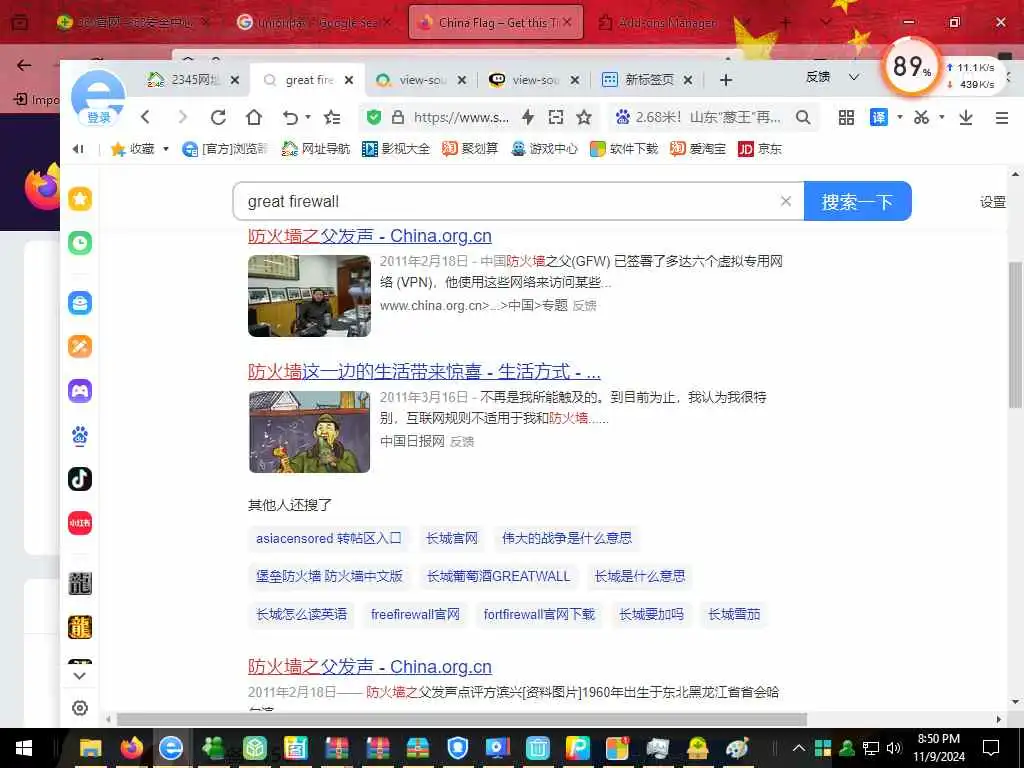Switch to the 新标签页 tab
The image size is (1024, 768).
click(x=647, y=80)
